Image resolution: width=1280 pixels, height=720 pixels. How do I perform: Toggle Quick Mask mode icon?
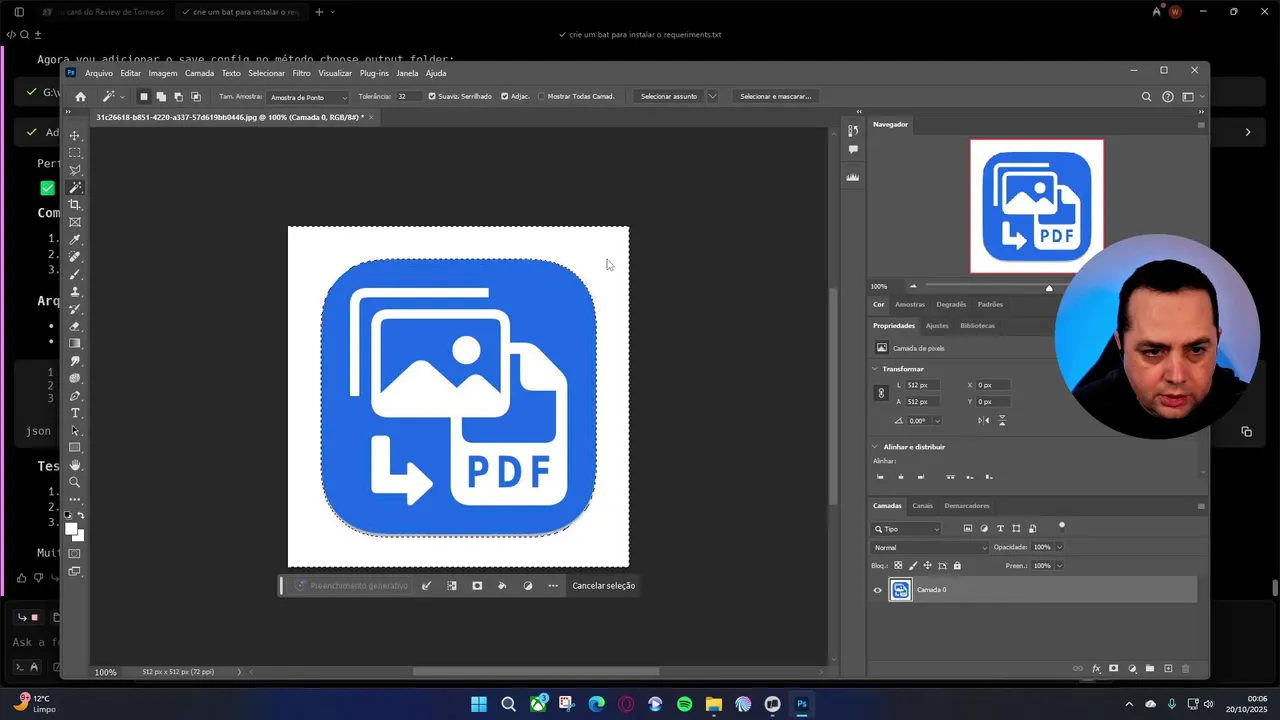click(x=75, y=554)
